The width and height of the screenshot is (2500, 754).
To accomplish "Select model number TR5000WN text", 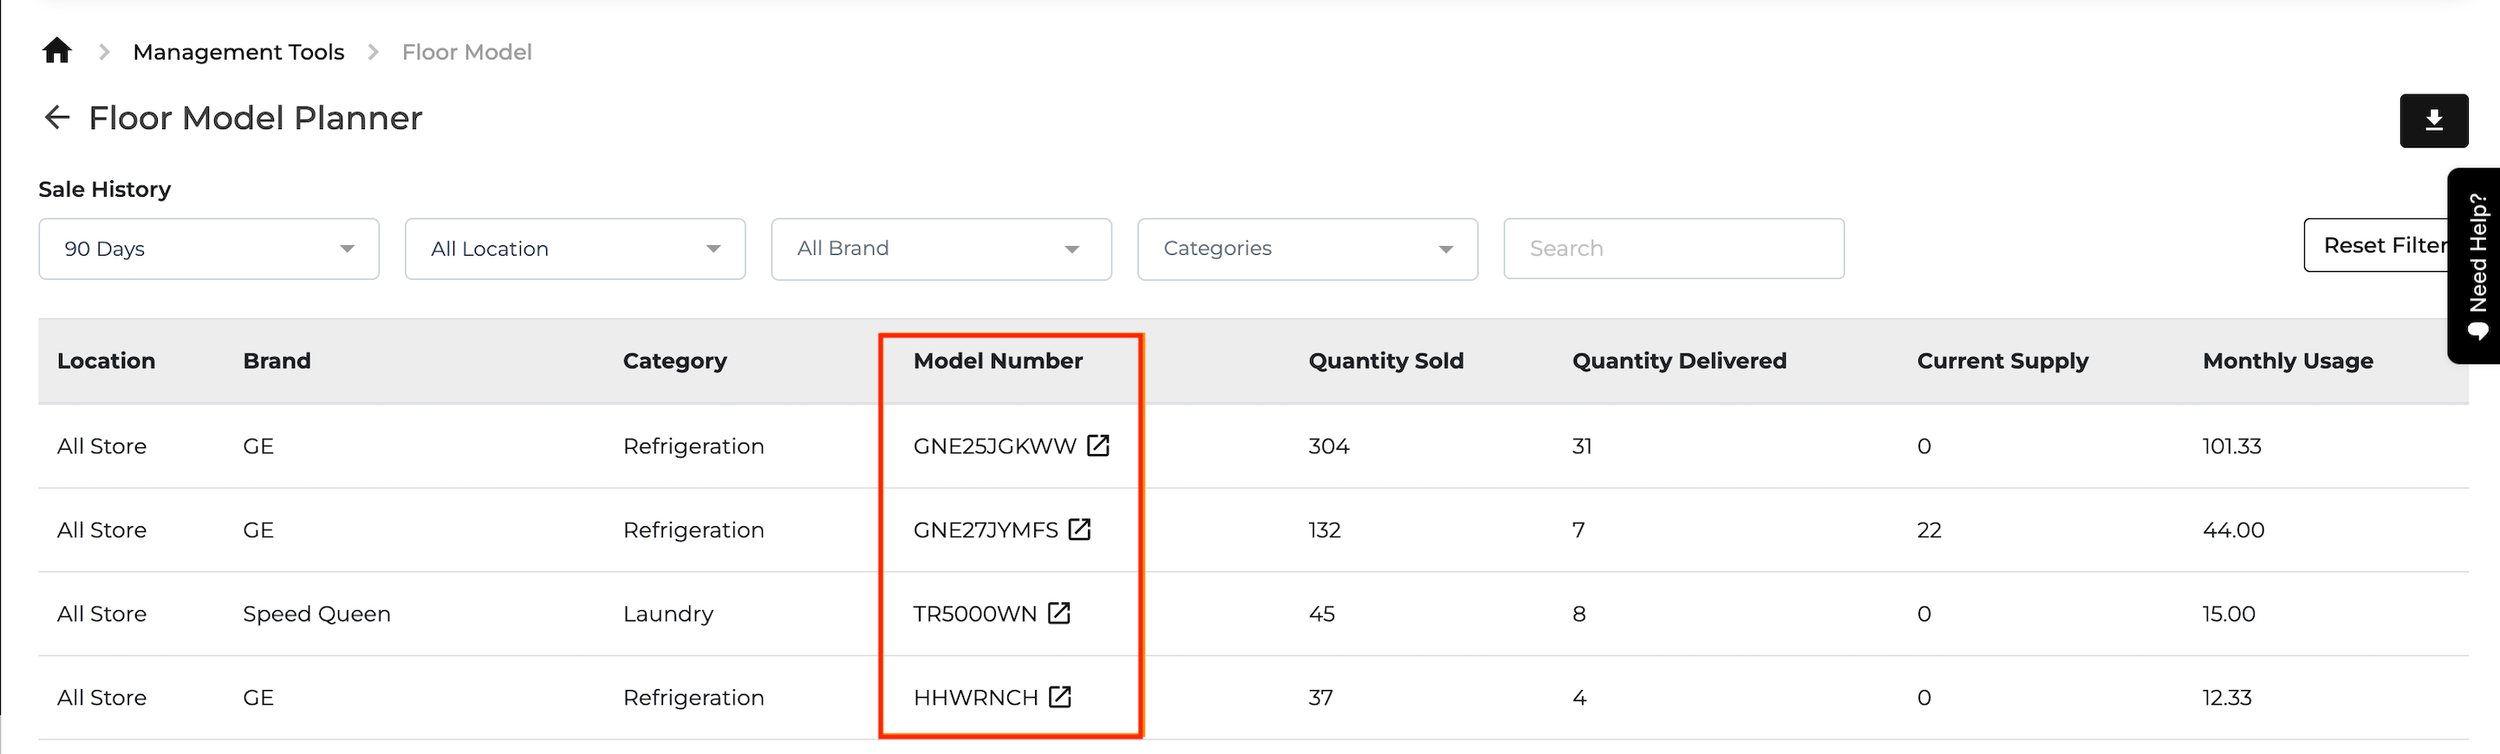I will 975,614.
